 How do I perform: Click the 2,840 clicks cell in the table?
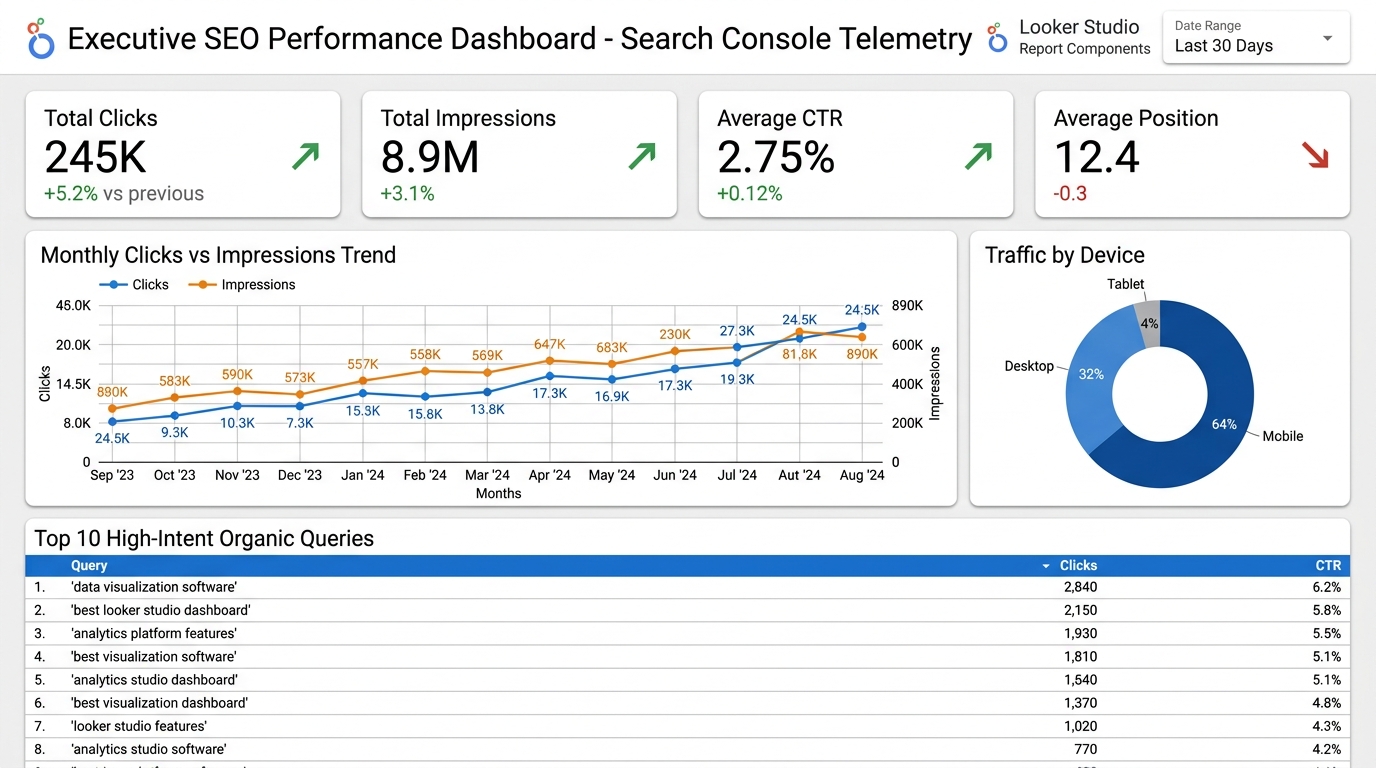point(1080,588)
